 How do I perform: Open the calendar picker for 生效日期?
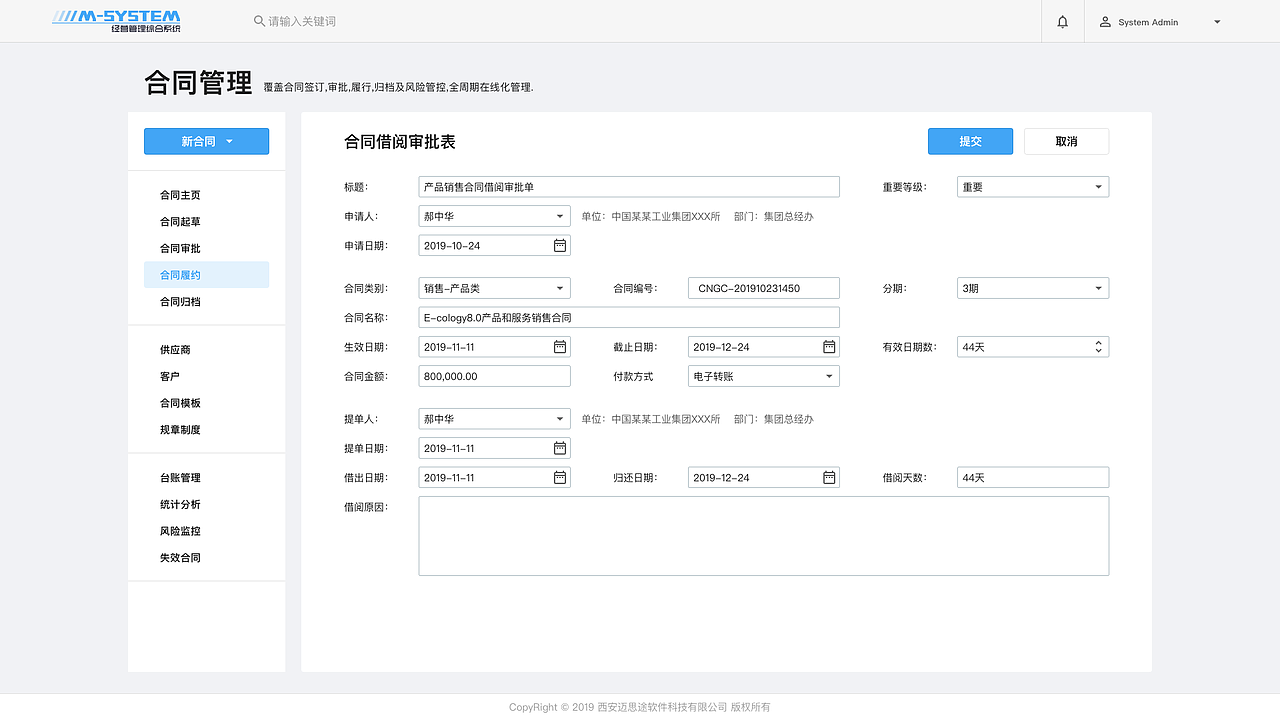pyautogui.click(x=559, y=346)
